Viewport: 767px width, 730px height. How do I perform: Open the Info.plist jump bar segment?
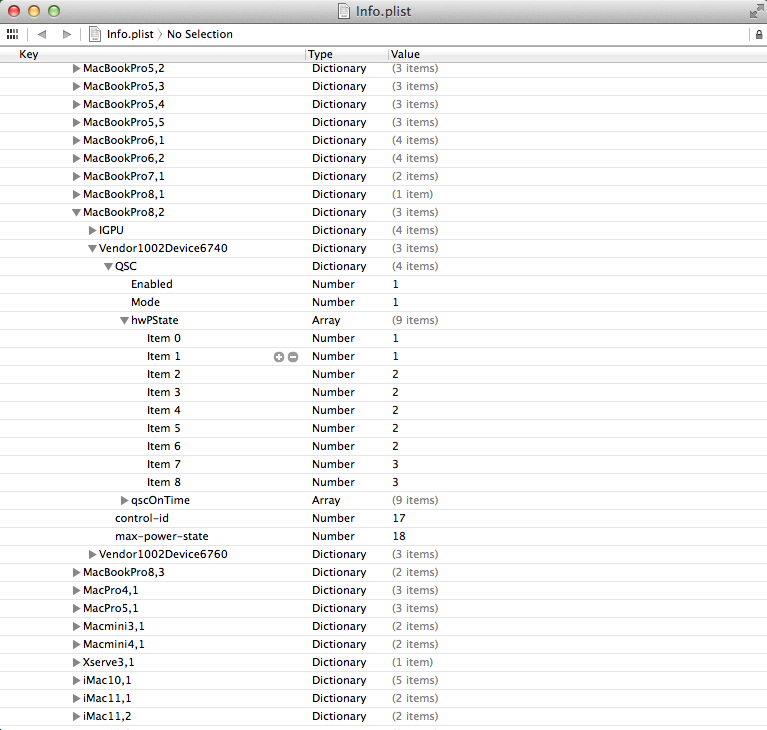coord(130,34)
